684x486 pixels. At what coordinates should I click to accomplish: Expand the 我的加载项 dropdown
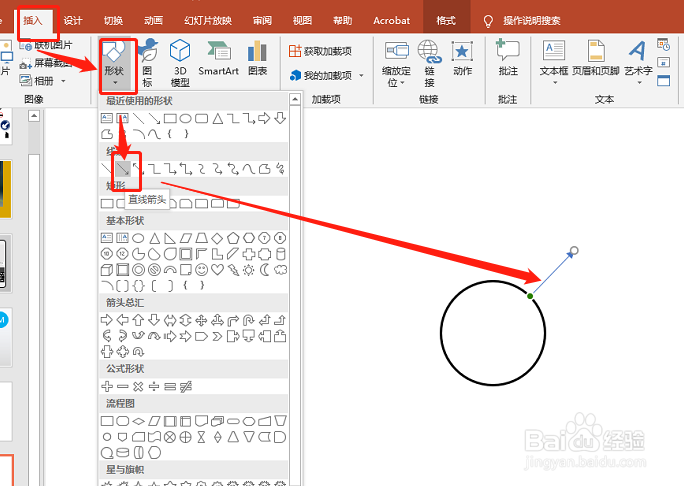pyautogui.click(x=361, y=75)
